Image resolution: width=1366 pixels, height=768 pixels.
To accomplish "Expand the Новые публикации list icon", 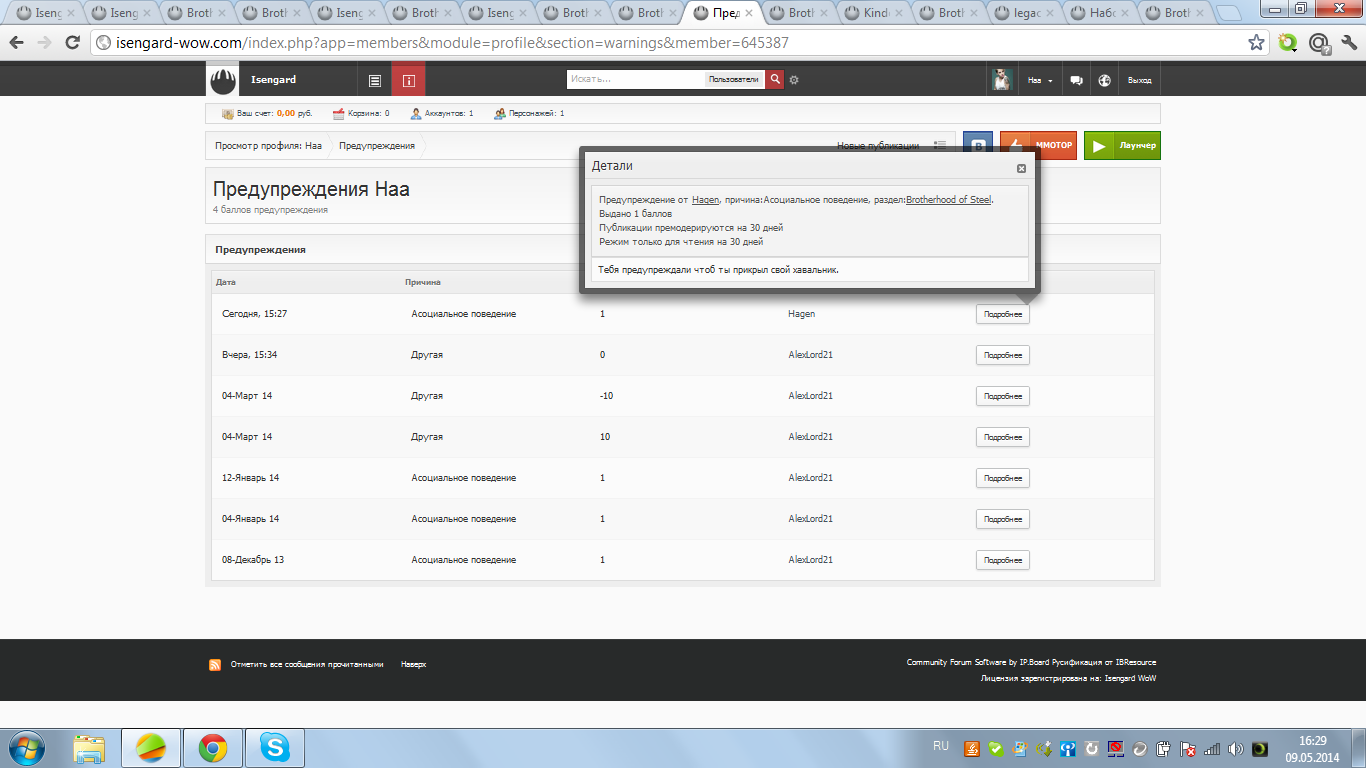I will pos(940,145).
